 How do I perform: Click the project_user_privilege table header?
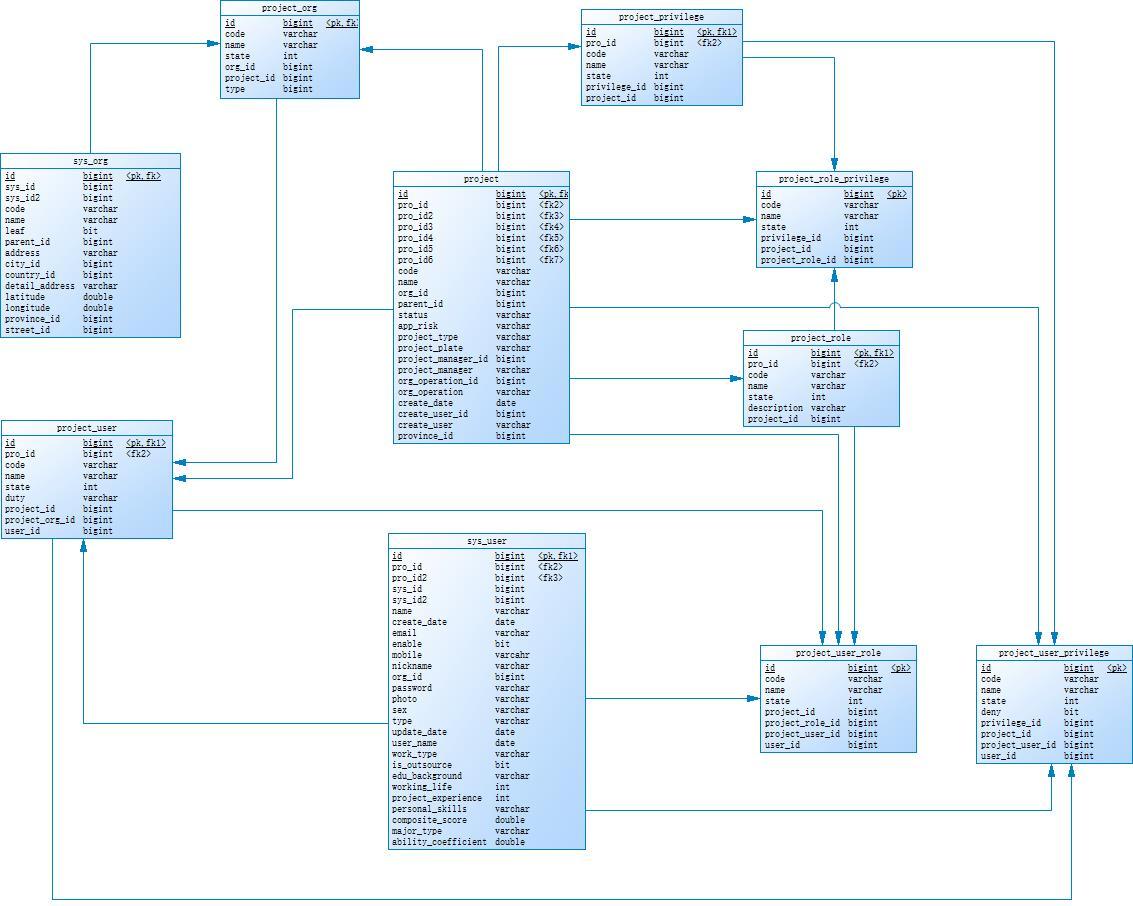point(1053,653)
